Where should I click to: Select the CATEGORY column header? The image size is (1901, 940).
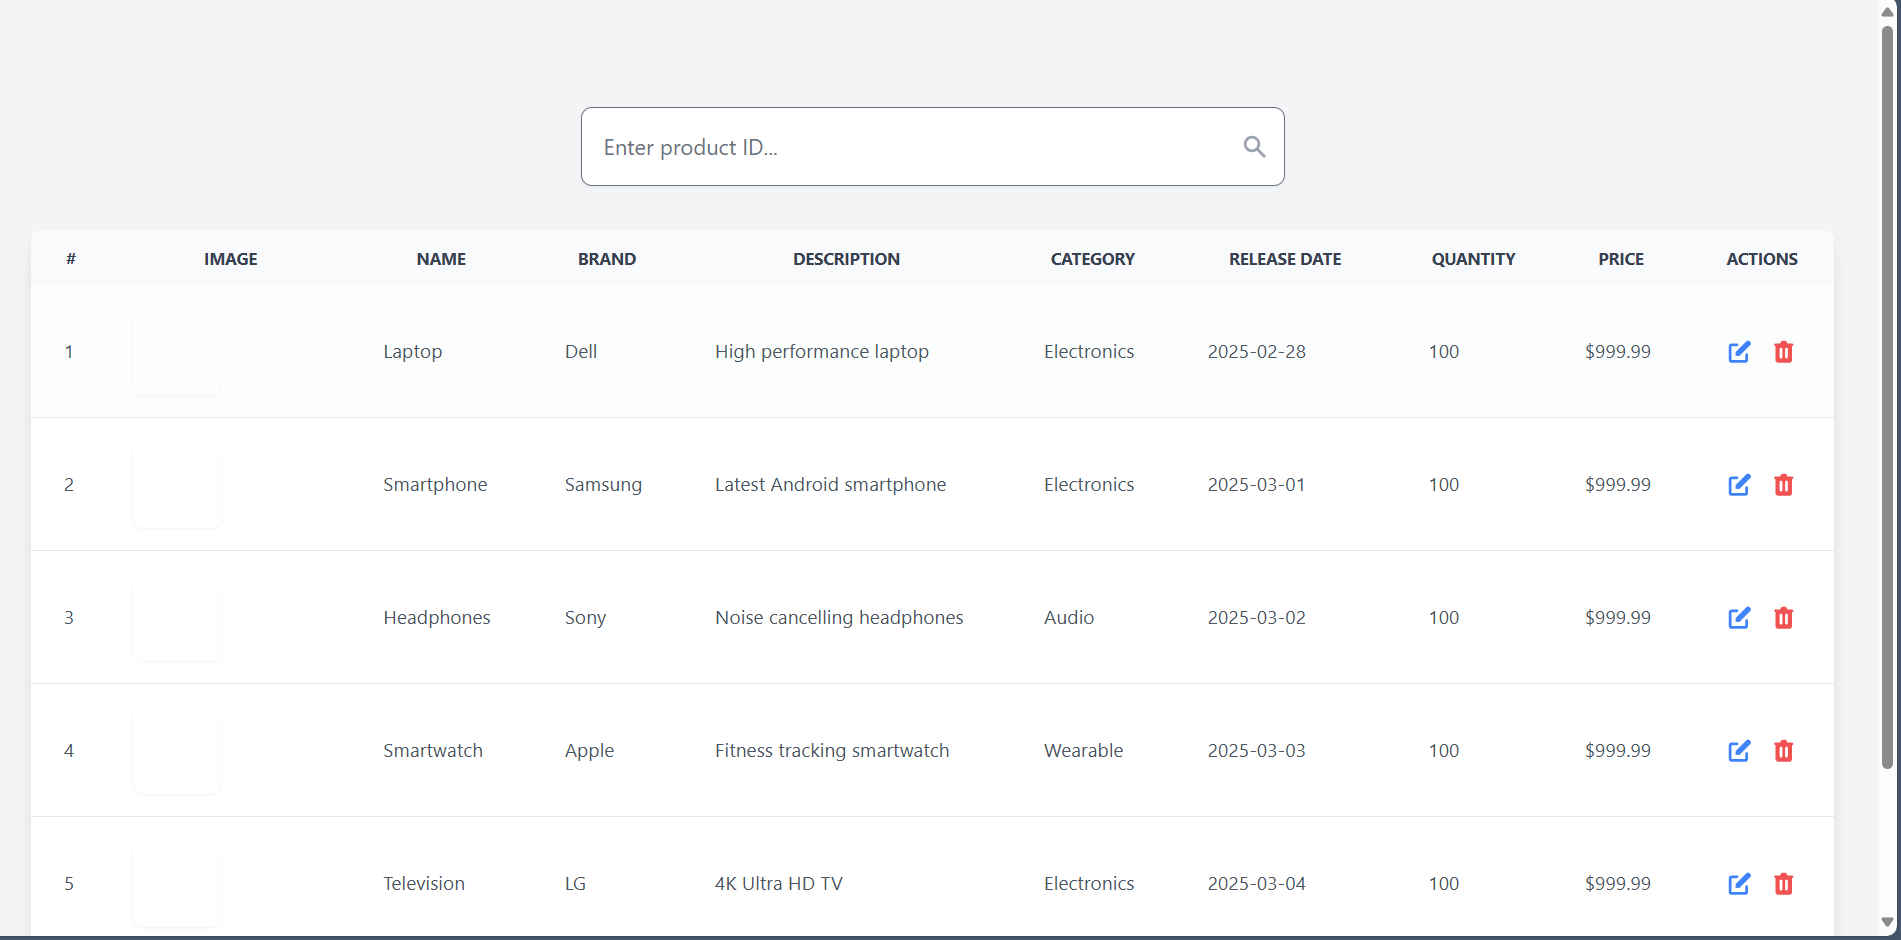1091,258
